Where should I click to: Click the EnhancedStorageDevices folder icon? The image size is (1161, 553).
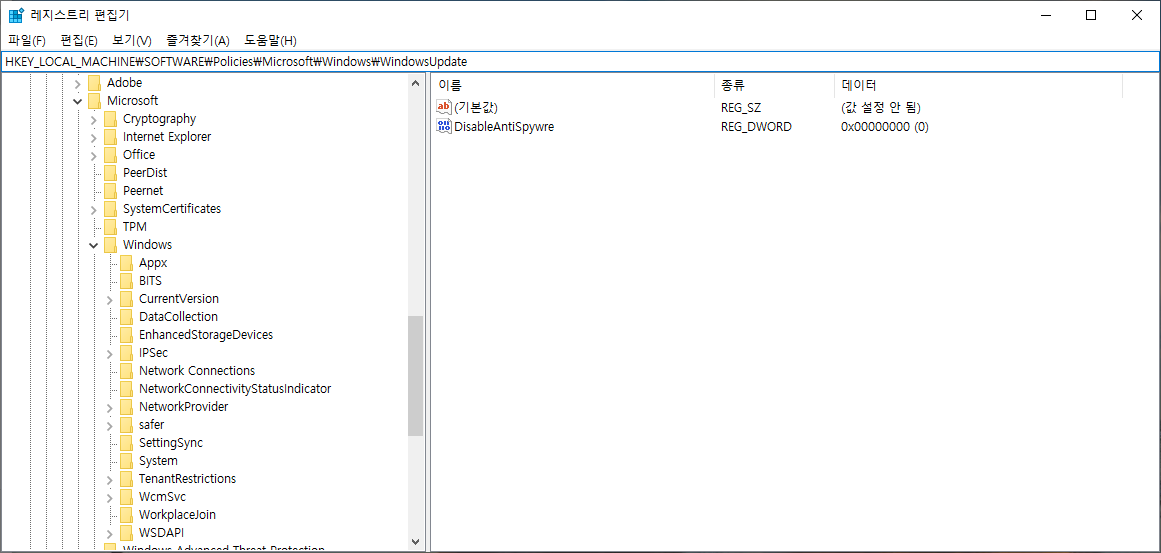click(127, 335)
